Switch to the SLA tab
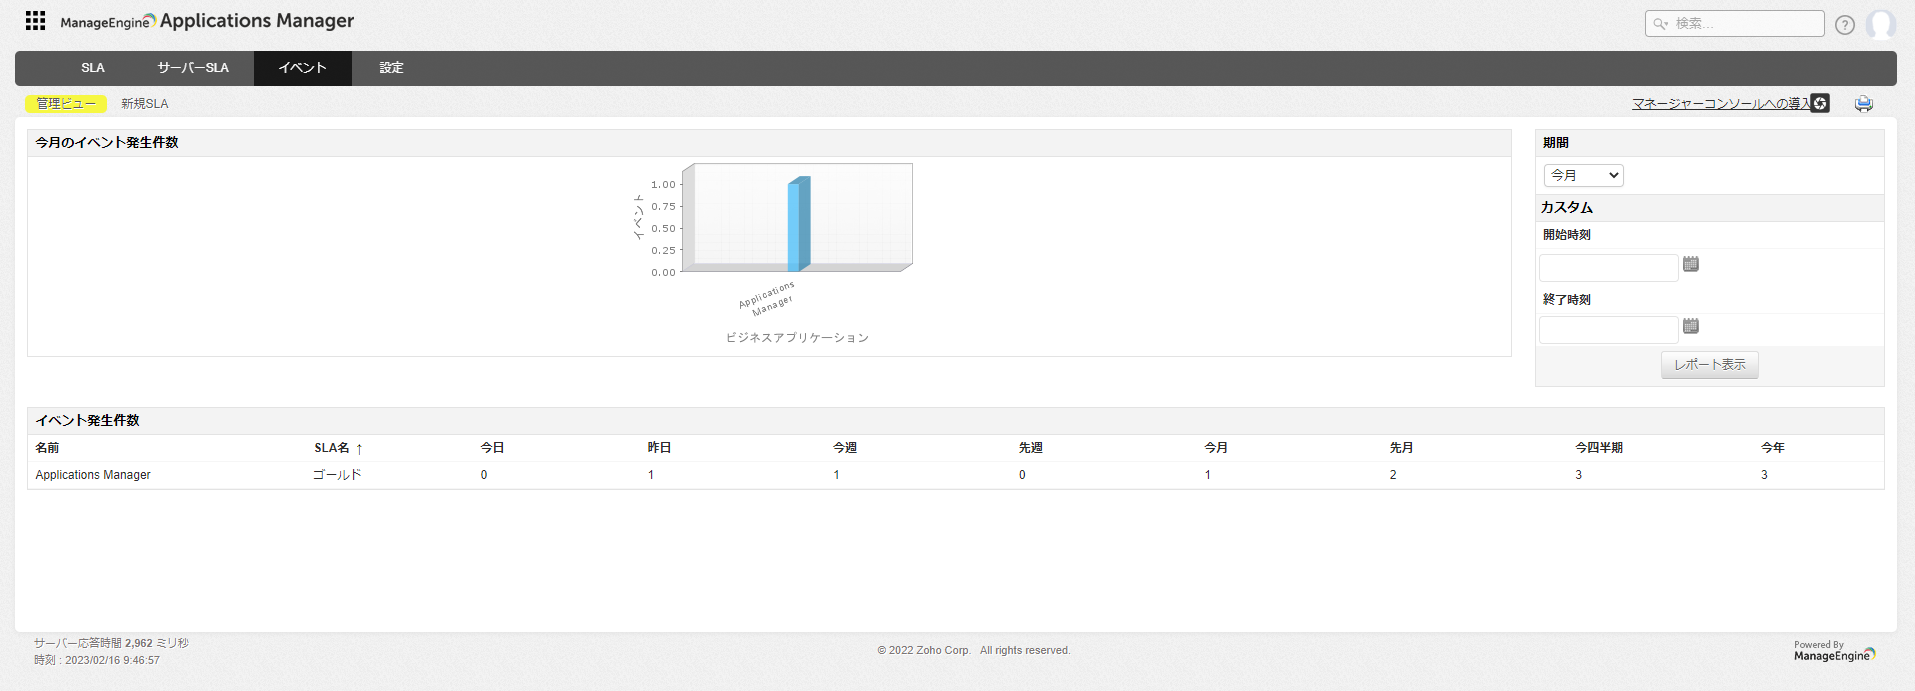 (x=93, y=68)
